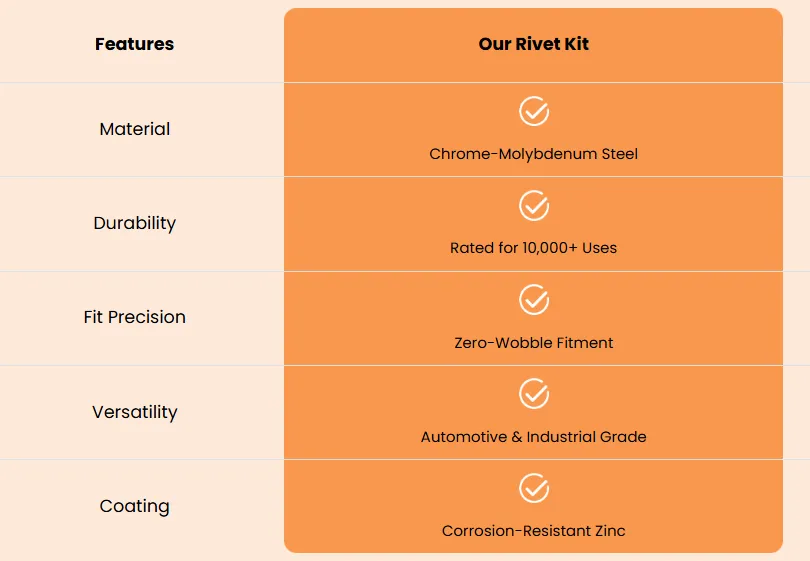Click the word Steel in the Material row
Viewport: 810px width, 561px height.
tap(620, 154)
